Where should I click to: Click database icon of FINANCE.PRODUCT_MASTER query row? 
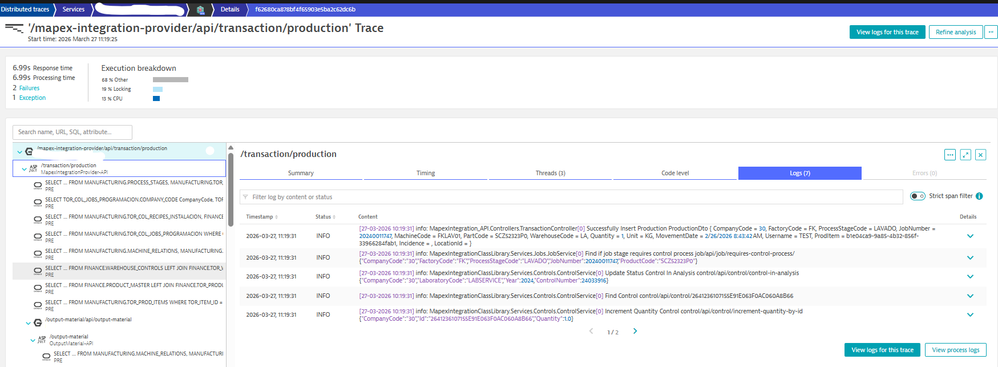[x=38, y=289]
